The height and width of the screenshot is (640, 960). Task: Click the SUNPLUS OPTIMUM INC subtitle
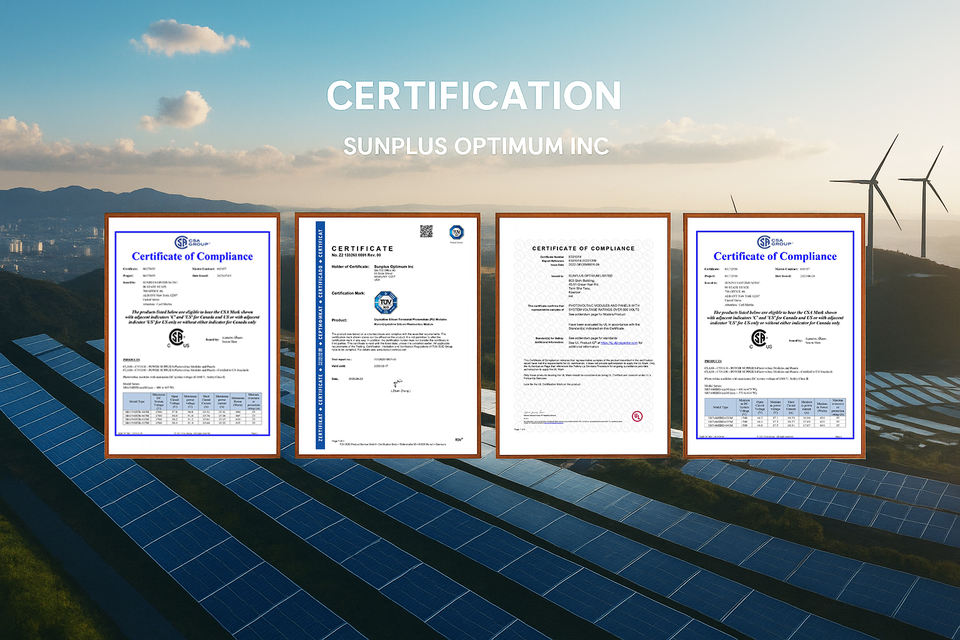click(x=475, y=146)
